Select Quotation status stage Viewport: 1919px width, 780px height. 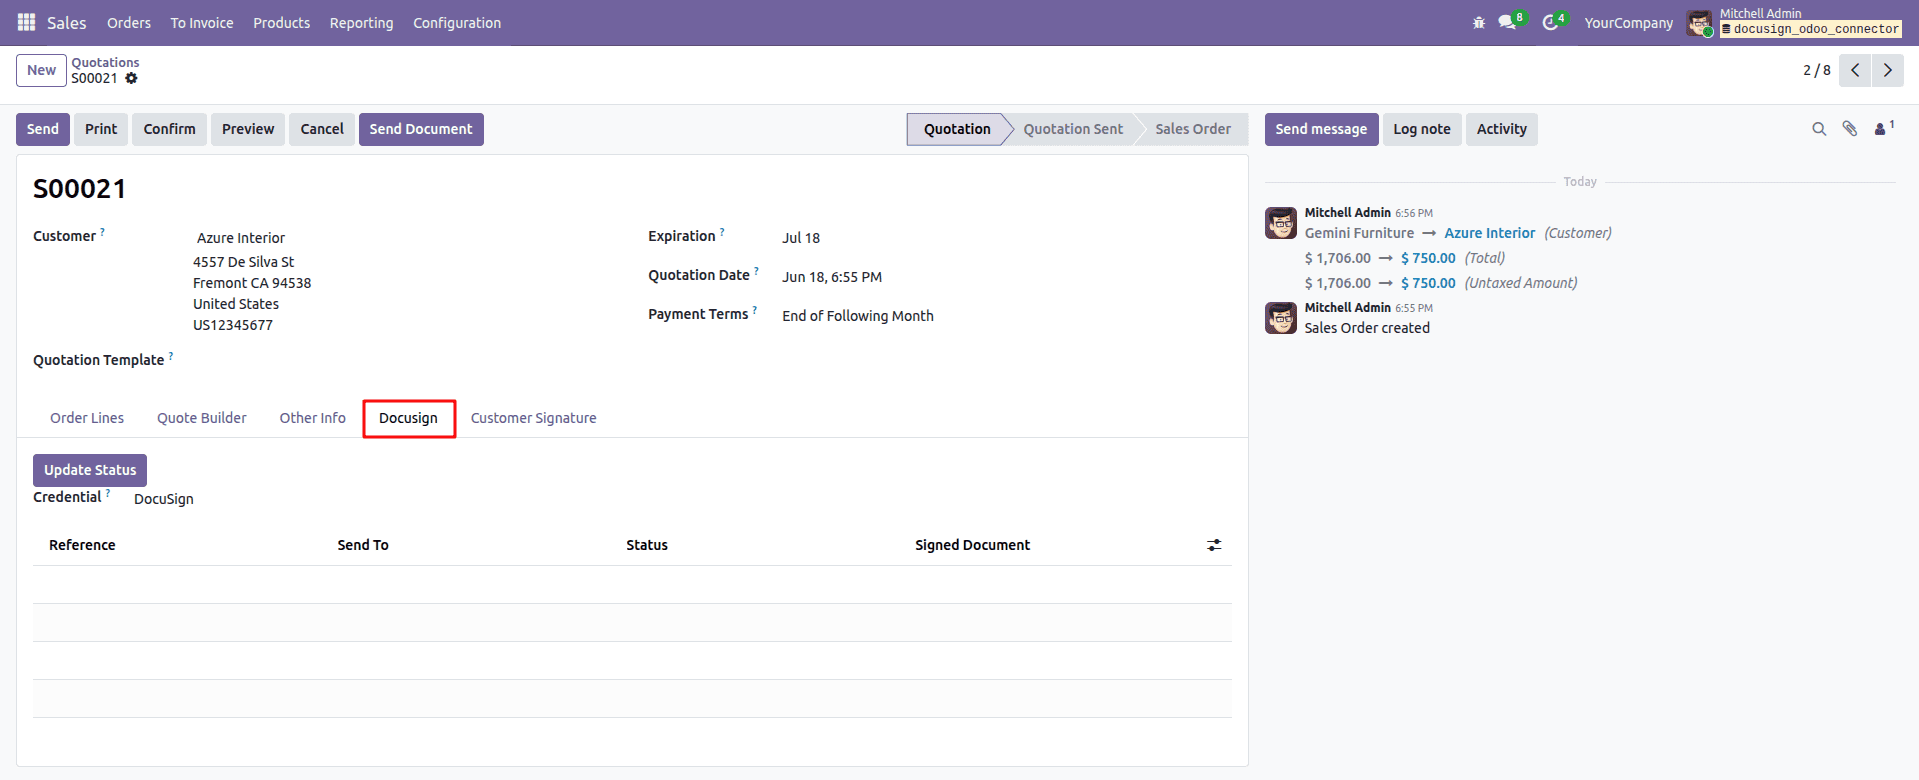point(957,129)
